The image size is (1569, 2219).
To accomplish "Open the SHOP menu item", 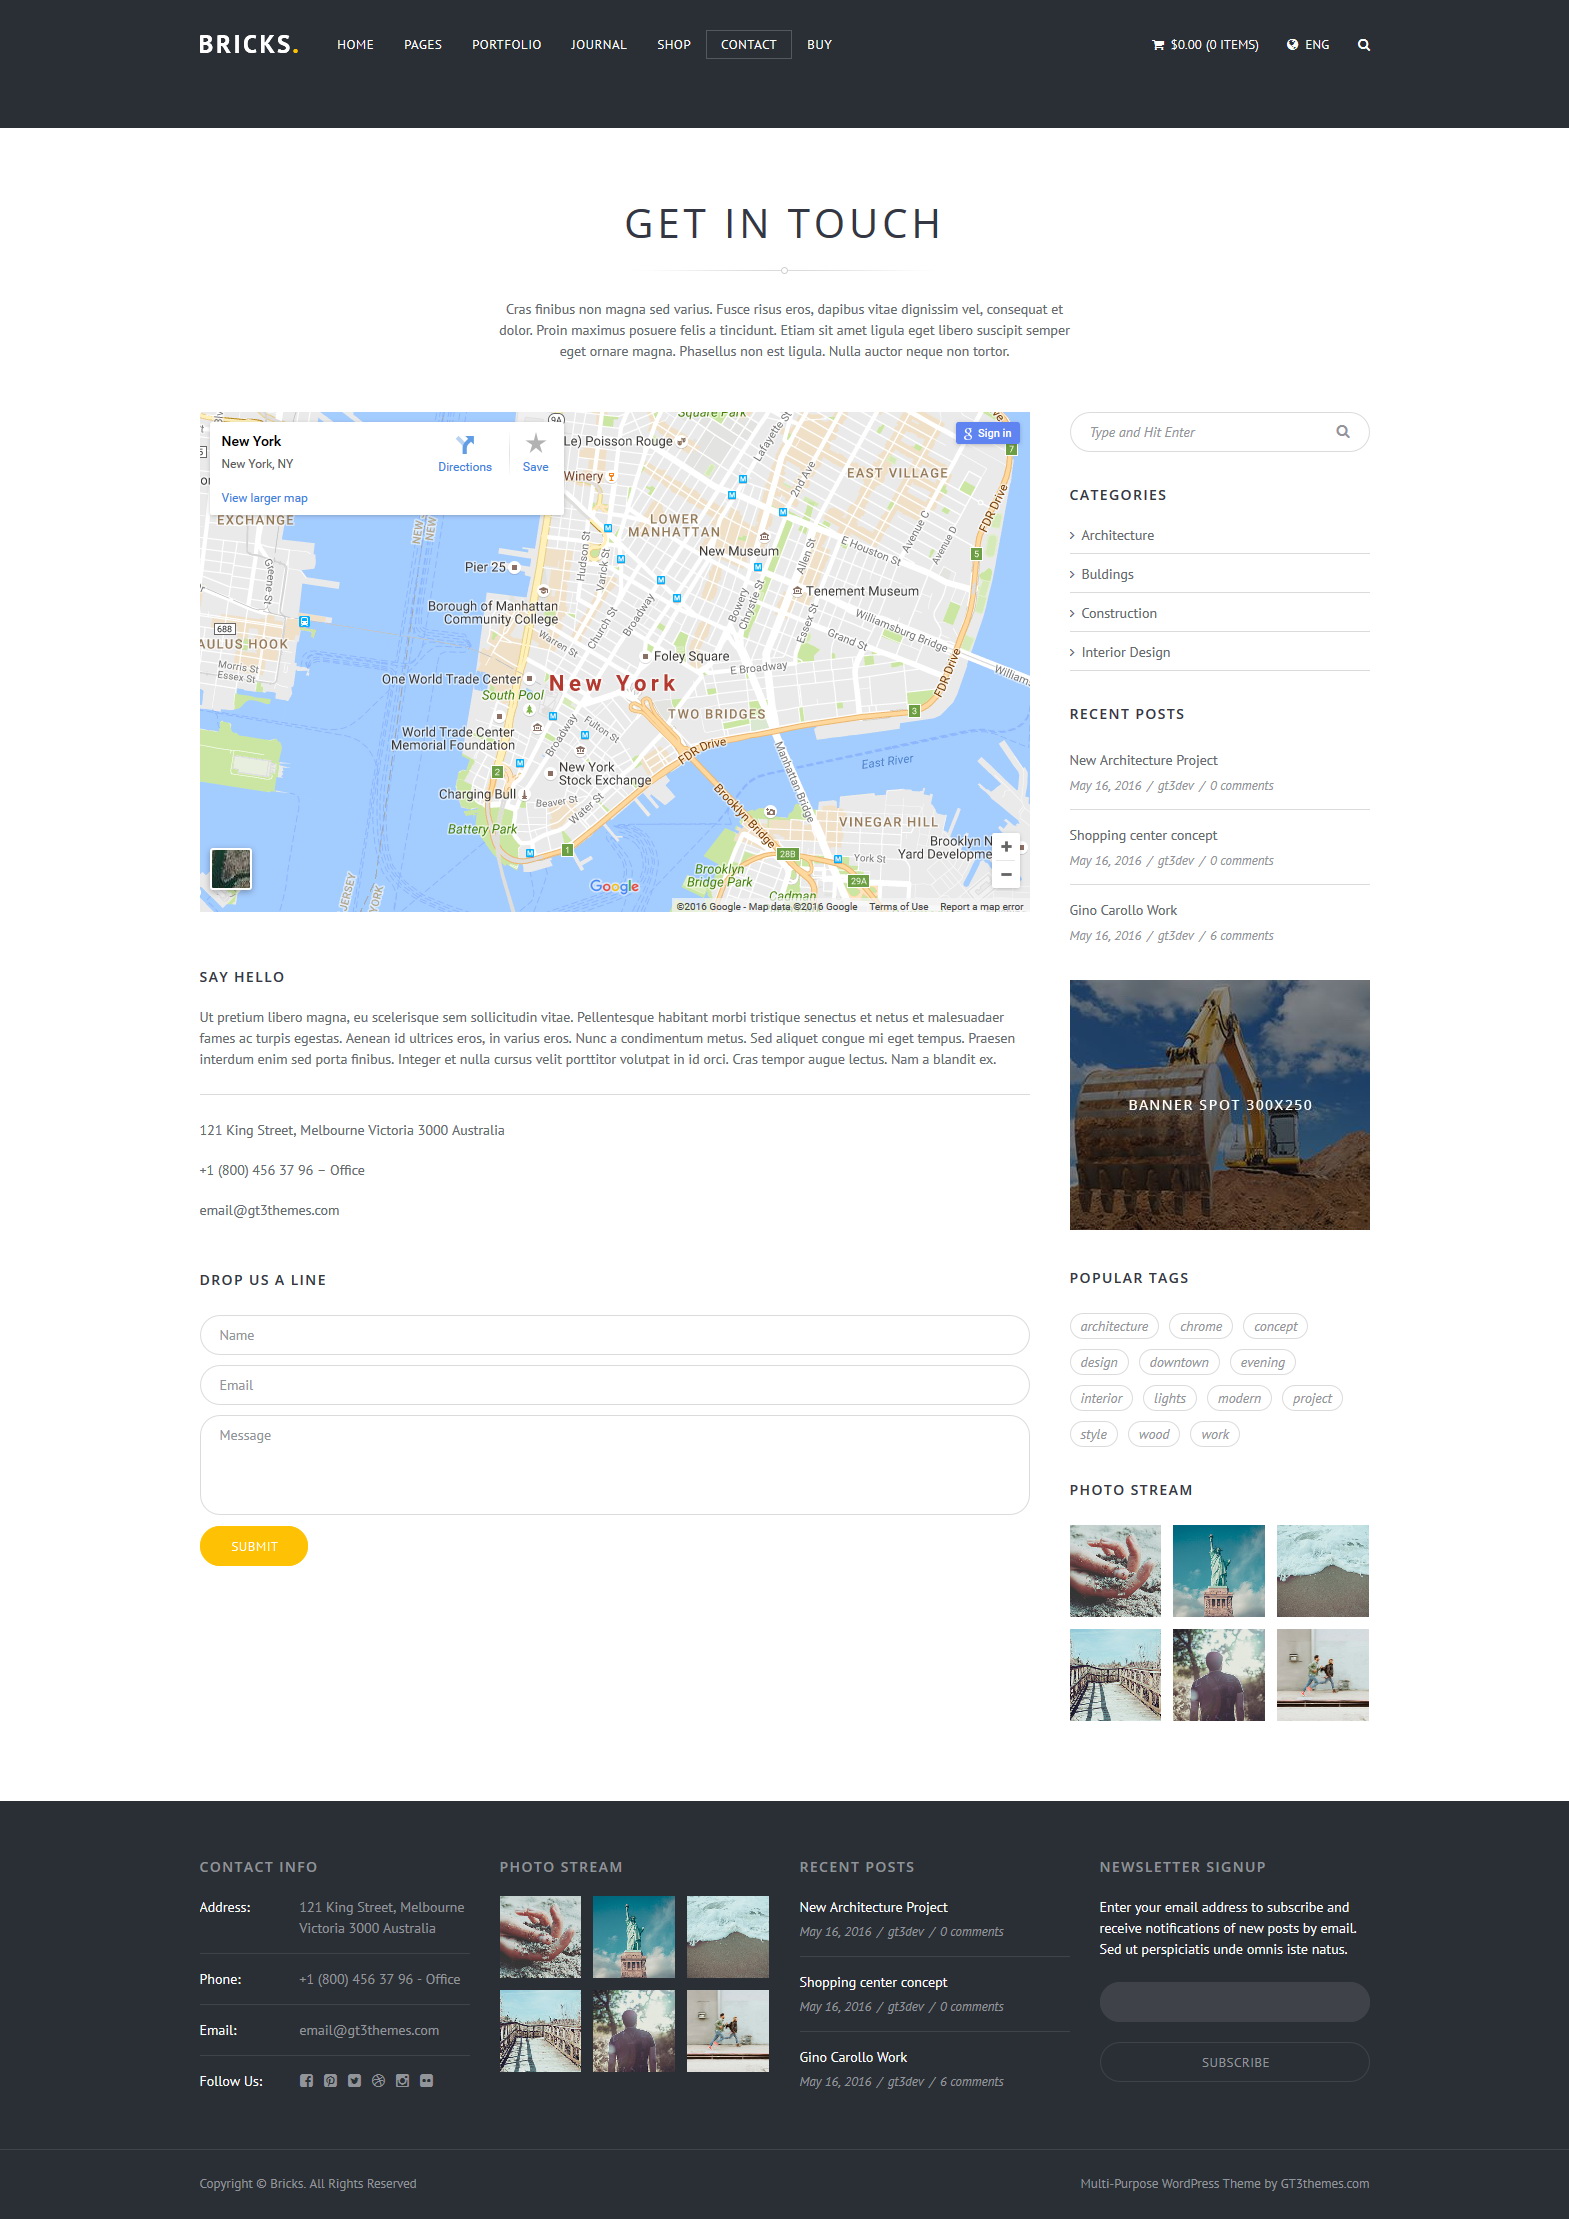I will pos(674,45).
